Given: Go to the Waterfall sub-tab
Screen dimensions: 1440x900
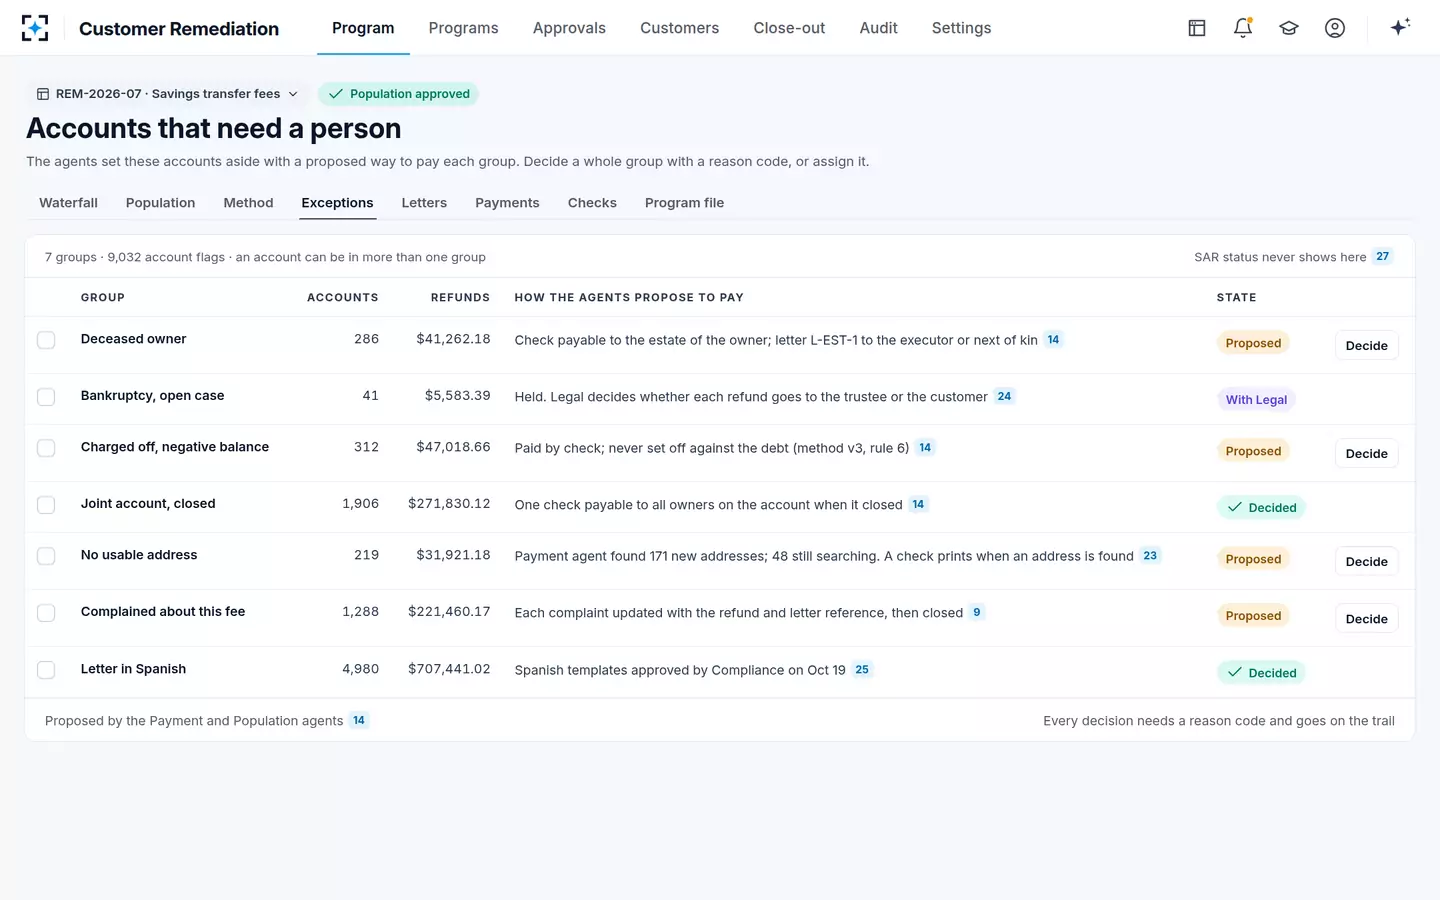Looking at the screenshot, I should (68, 203).
